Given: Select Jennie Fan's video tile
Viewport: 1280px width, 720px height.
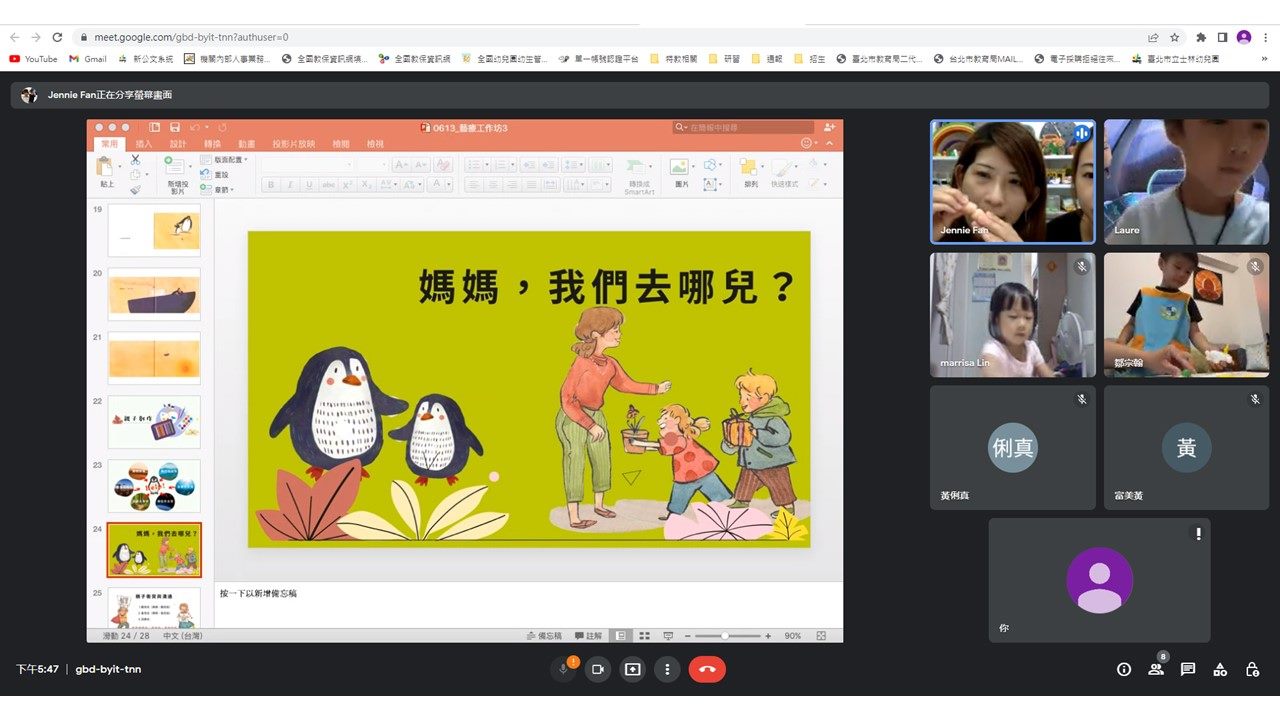Looking at the screenshot, I should (x=1012, y=182).
